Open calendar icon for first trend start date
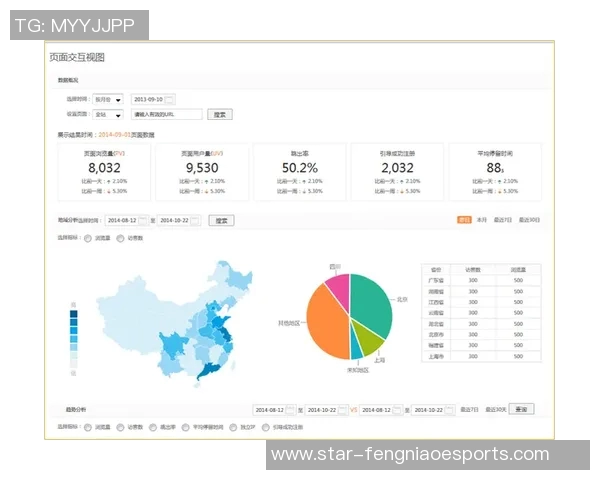The width and height of the screenshot is (600, 480). [292, 409]
